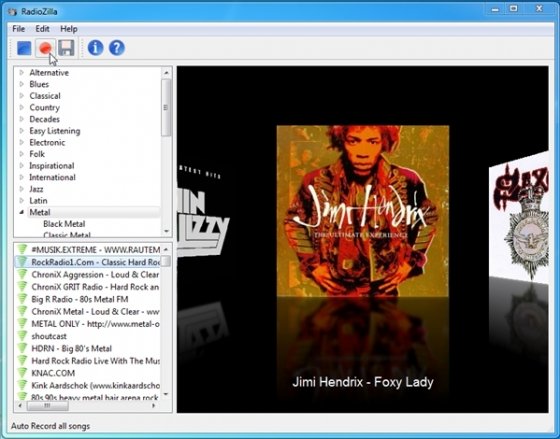Select the Black Metal subgenre
This screenshot has width=560, height=439.
pos(64,224)
